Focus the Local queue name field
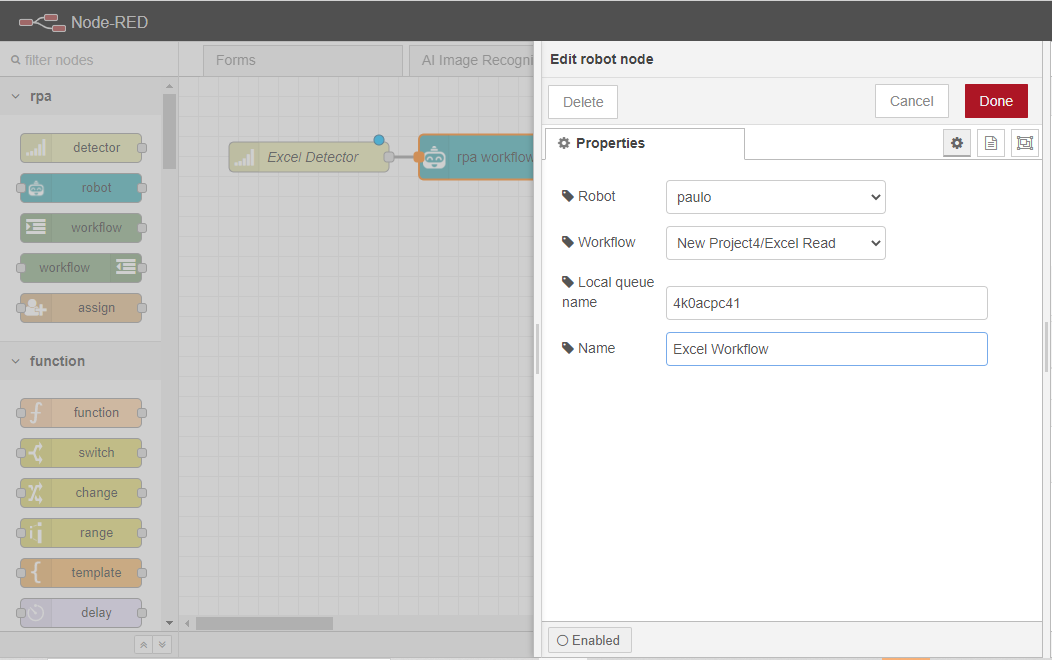 827,303
